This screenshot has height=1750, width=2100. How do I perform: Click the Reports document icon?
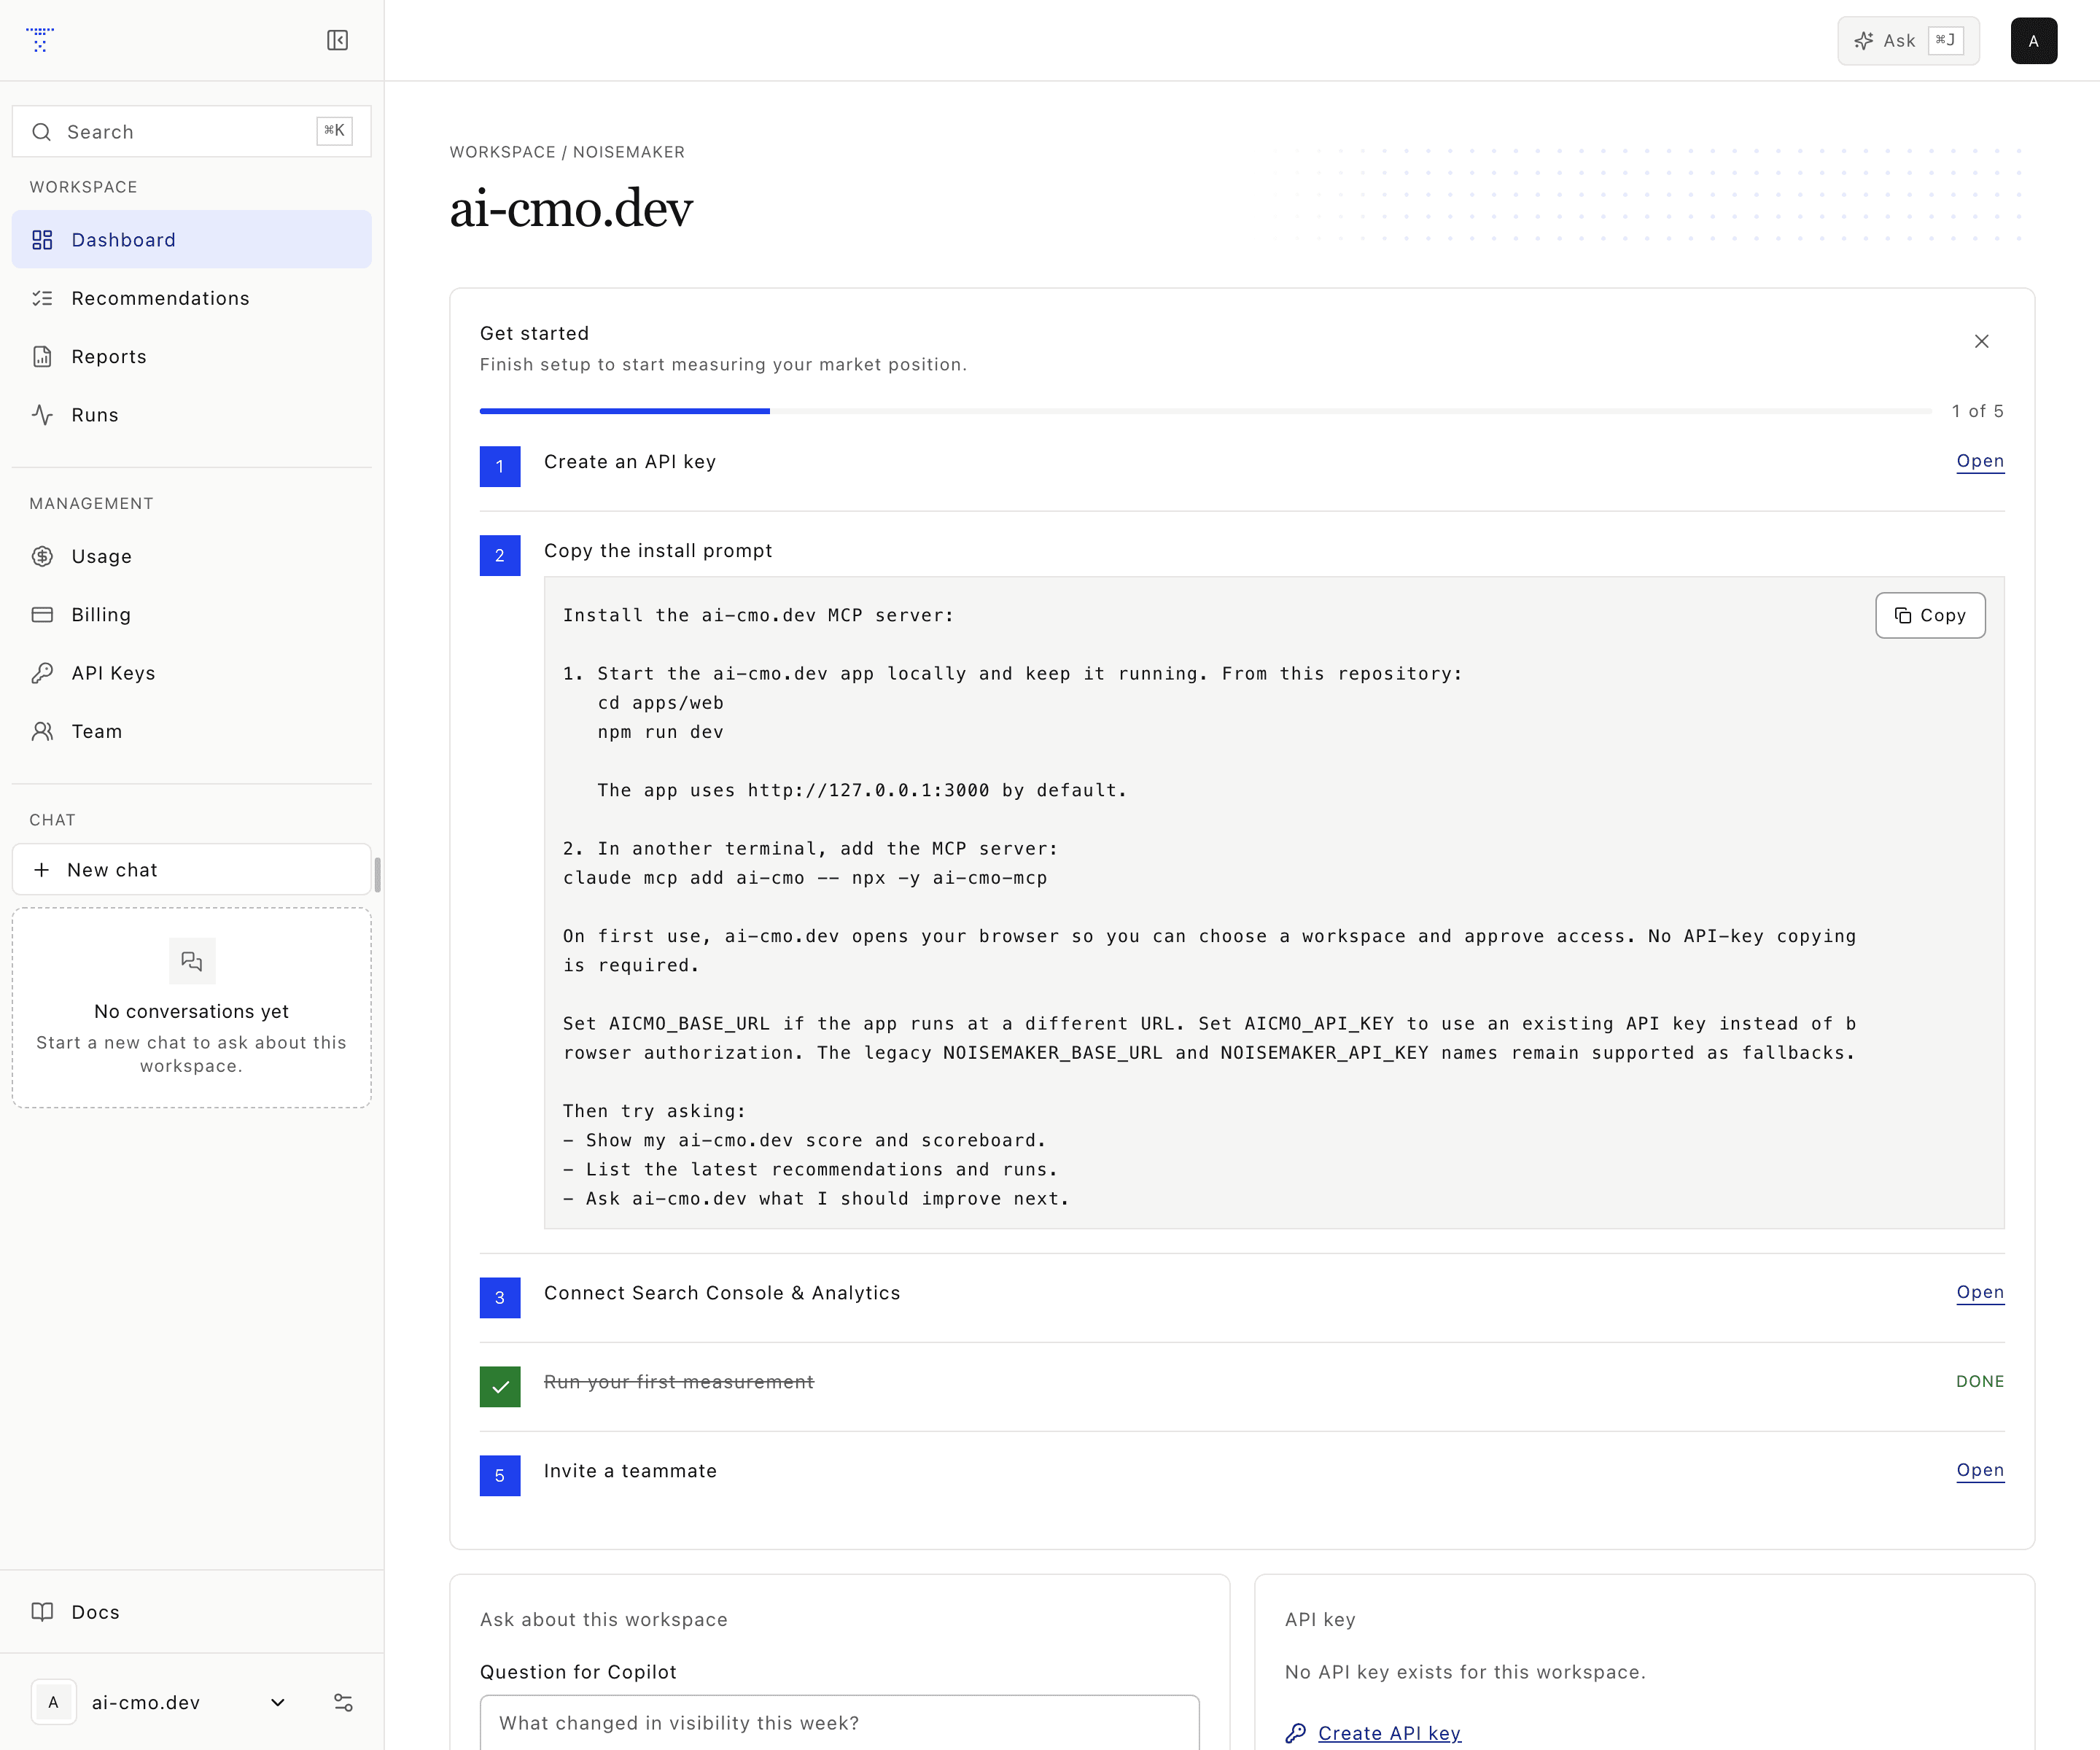[42, 357]
